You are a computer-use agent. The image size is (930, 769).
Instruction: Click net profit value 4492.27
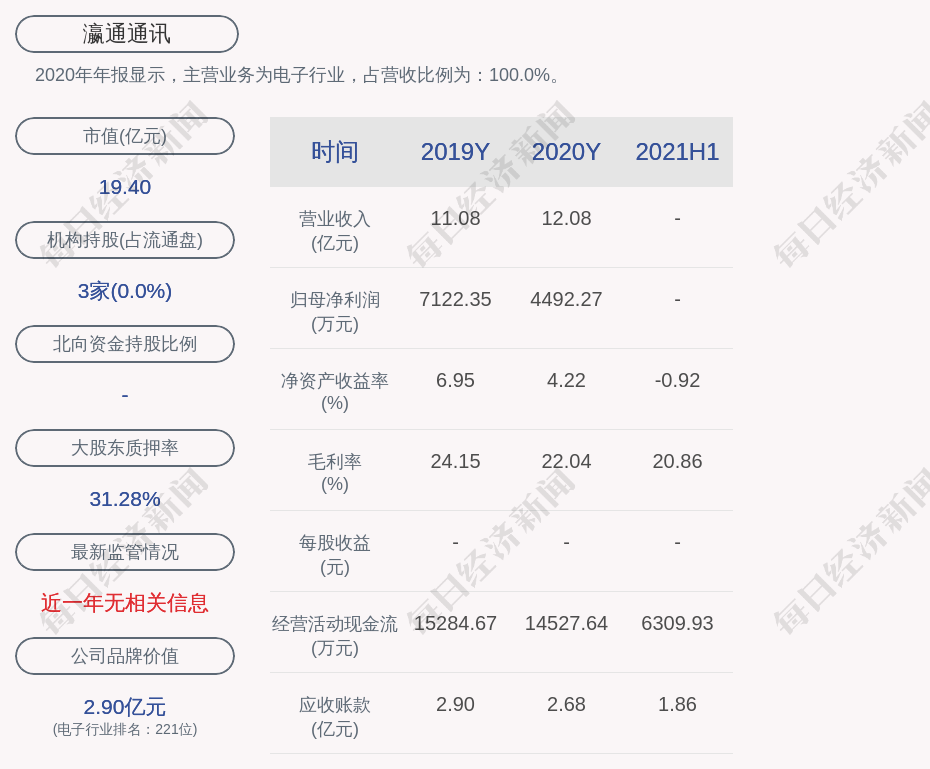(x=566, y=299)
